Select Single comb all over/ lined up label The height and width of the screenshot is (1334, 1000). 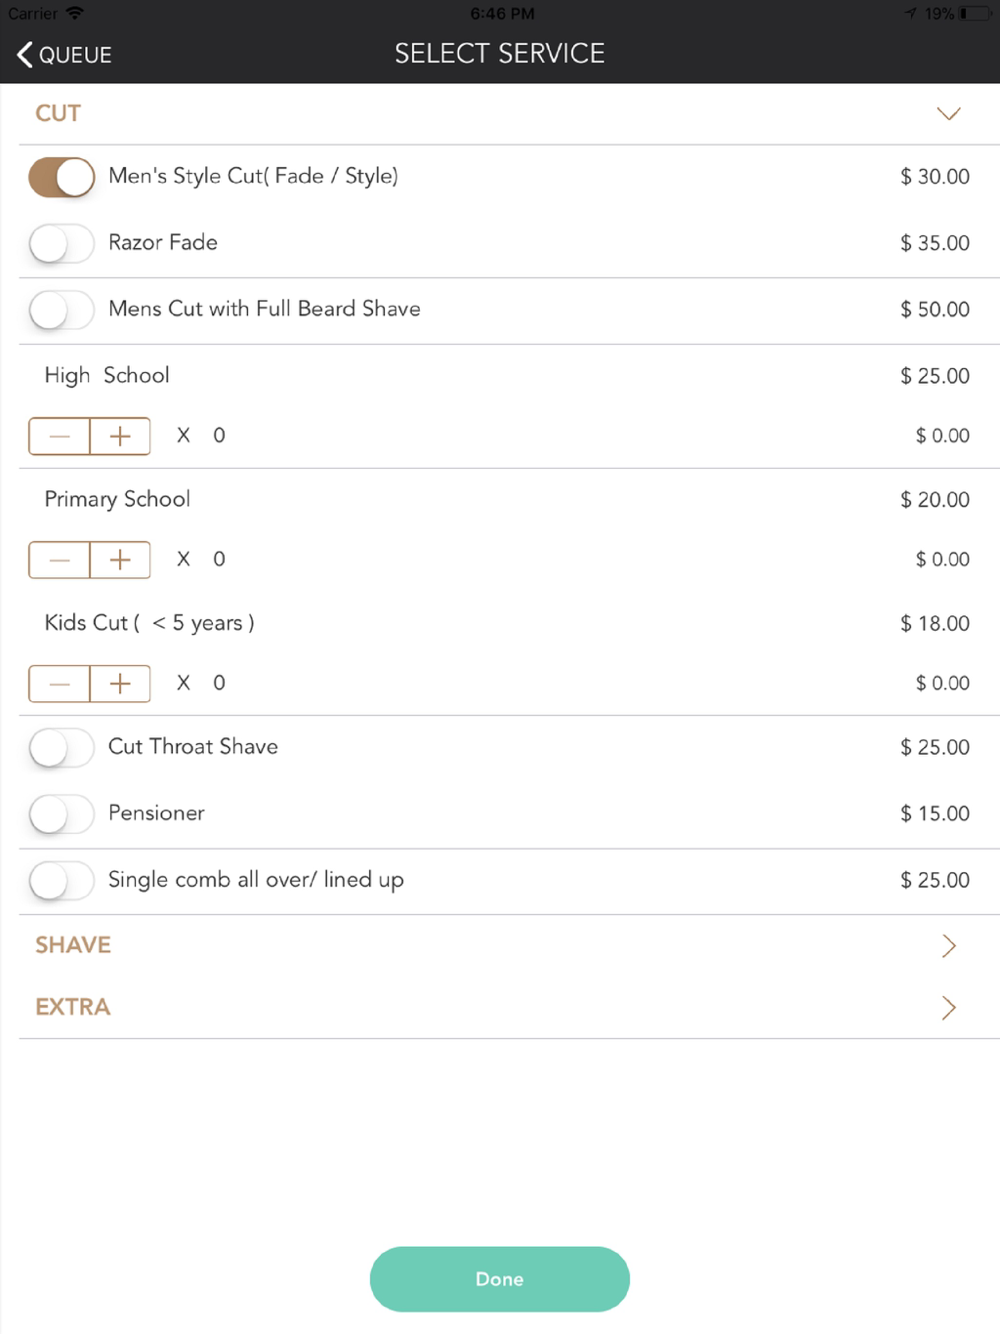[256, 880]
